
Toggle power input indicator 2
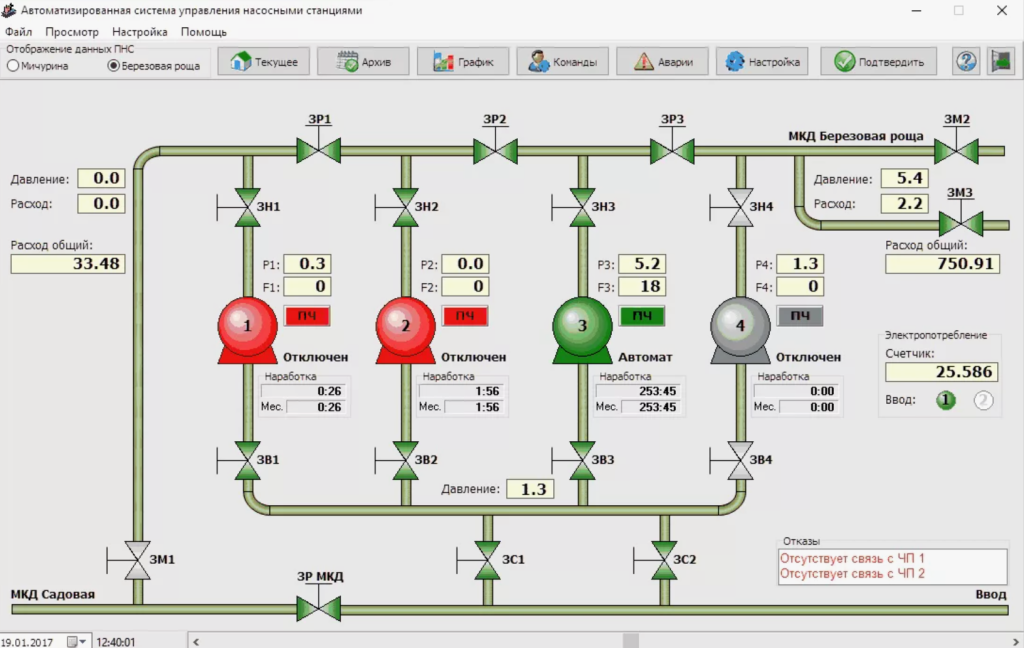984,400
